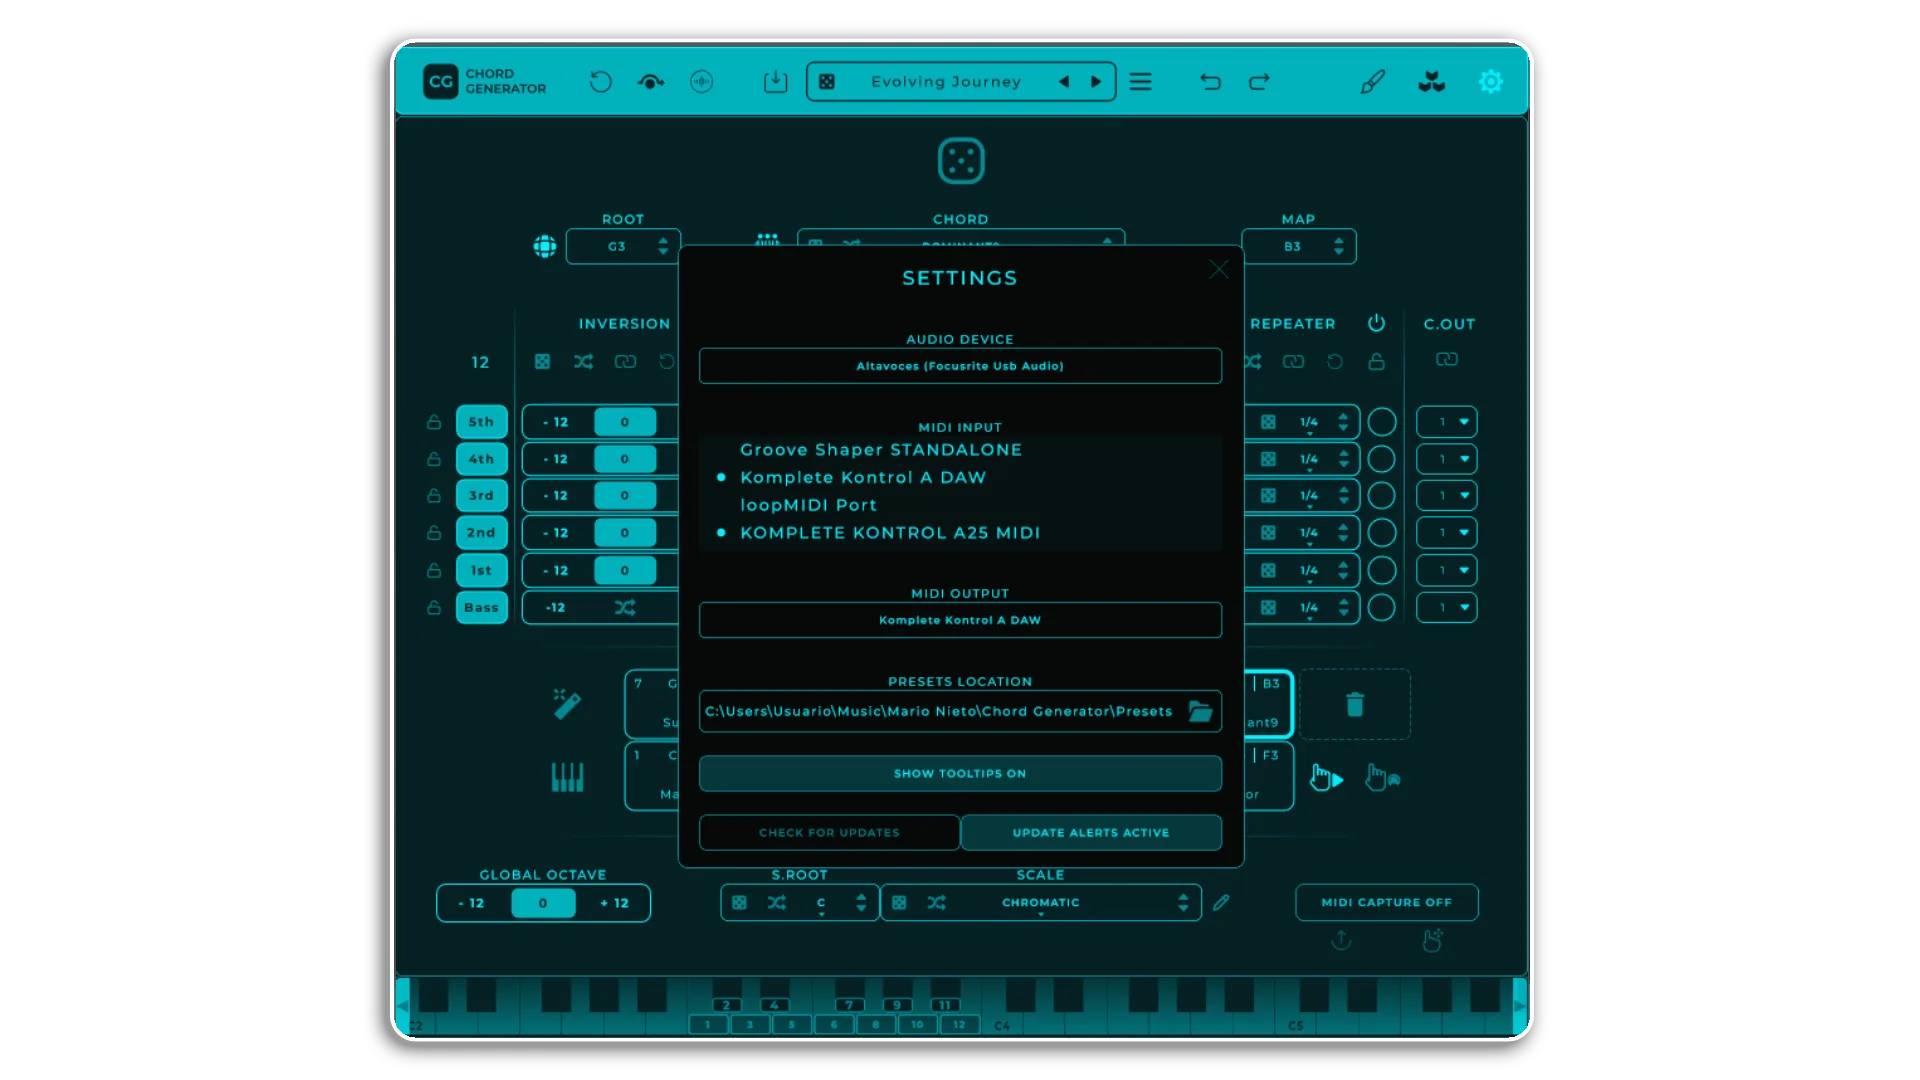
Task: Enable repeater circle for 5th row
Action: 1381,422
